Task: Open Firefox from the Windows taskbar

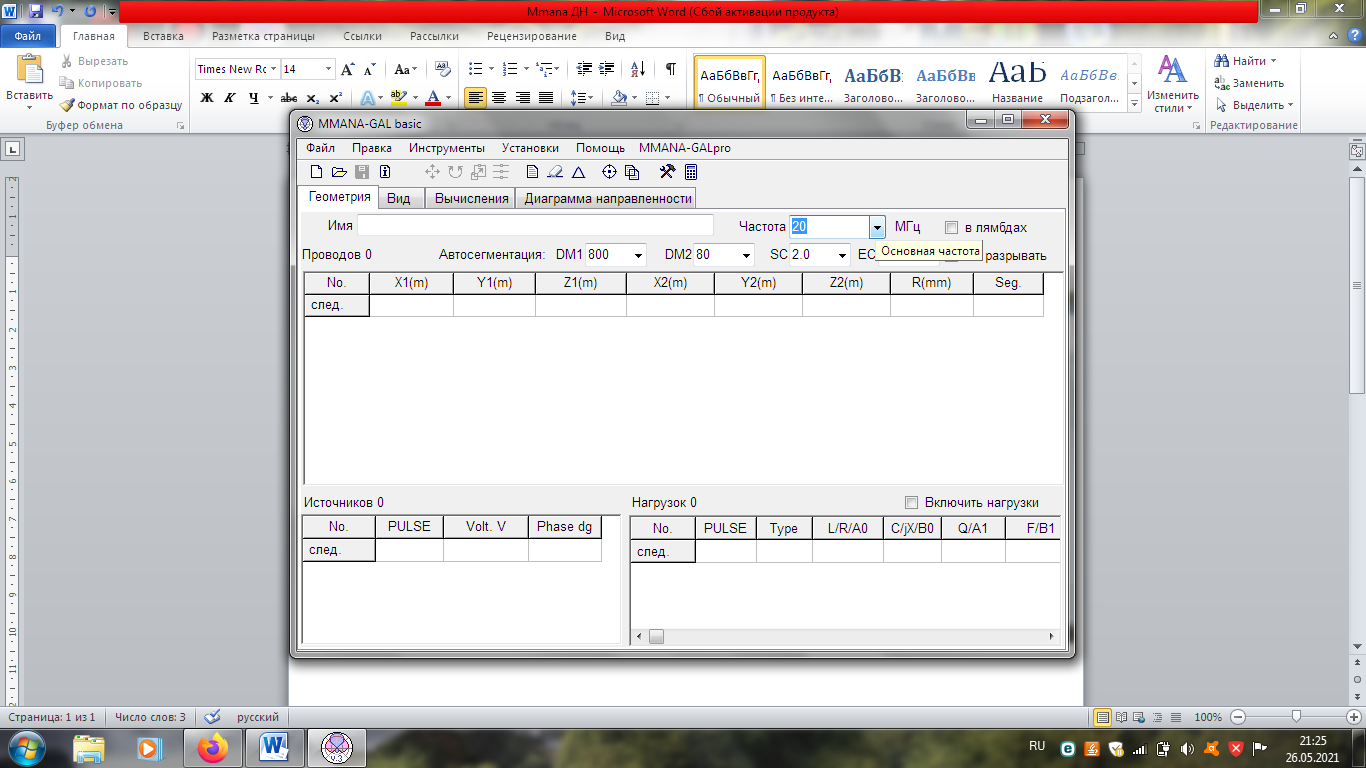Action: (x=212, y=747)
